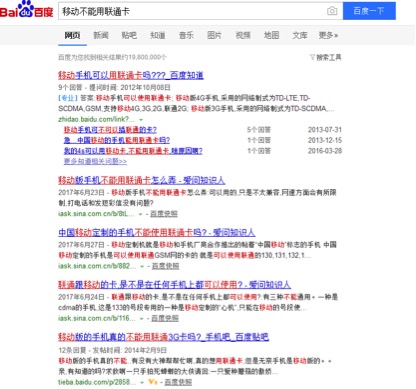
Task: Expand arrow next to zhidao.baidu.com link
Action: click(x=141, y=120)
